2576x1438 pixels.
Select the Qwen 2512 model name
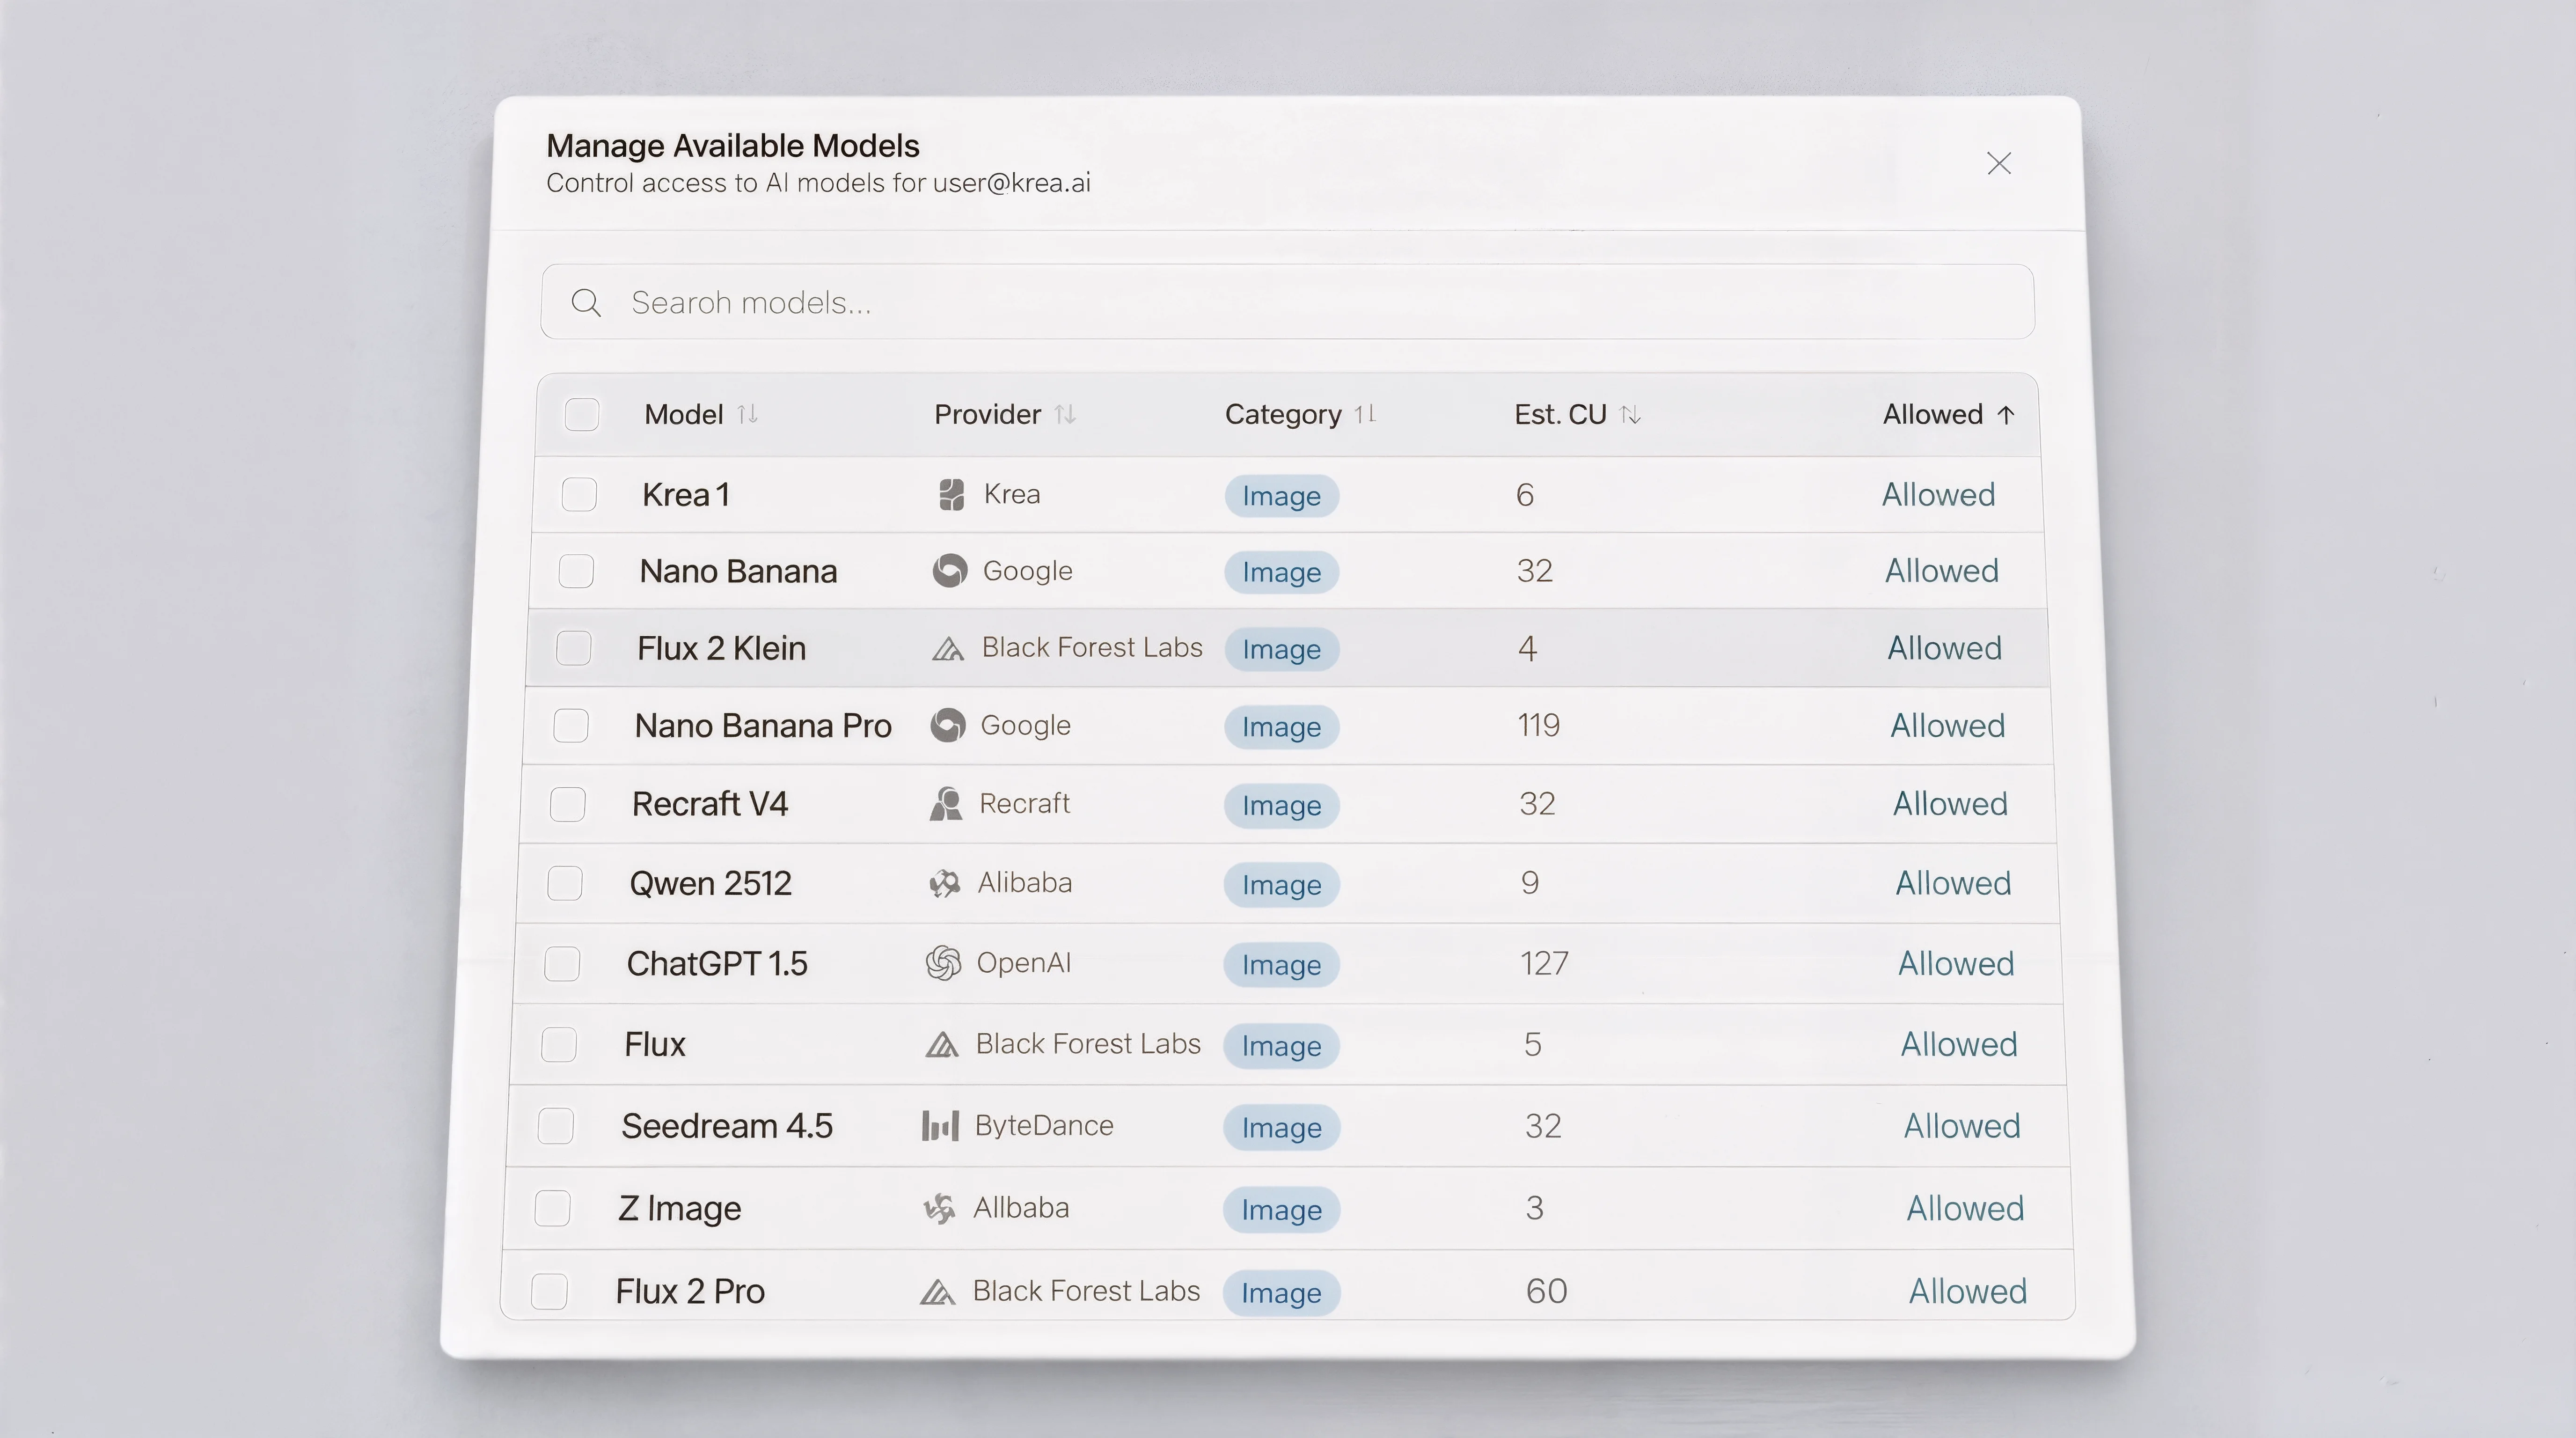pyautogui.click(x=710, y=883)
